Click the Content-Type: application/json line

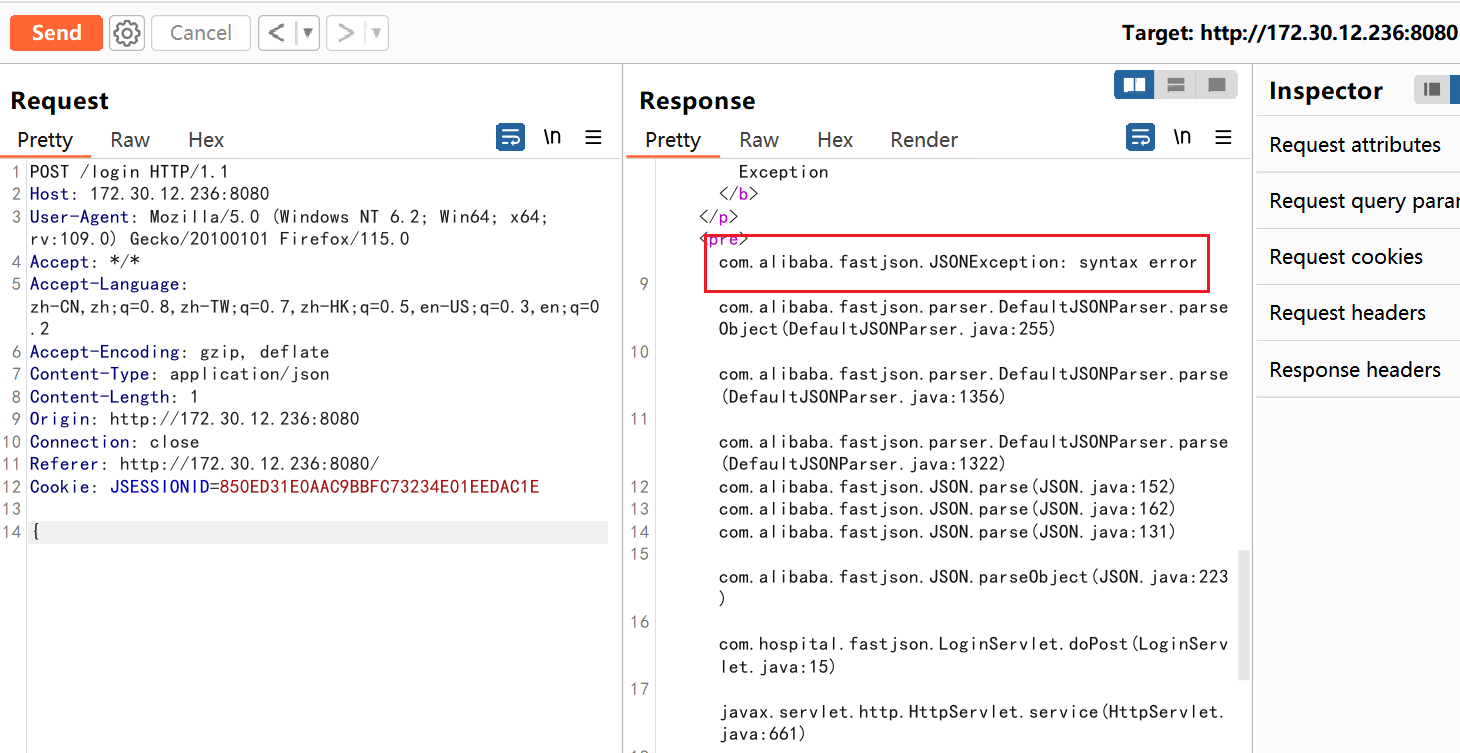click(179, 374)
